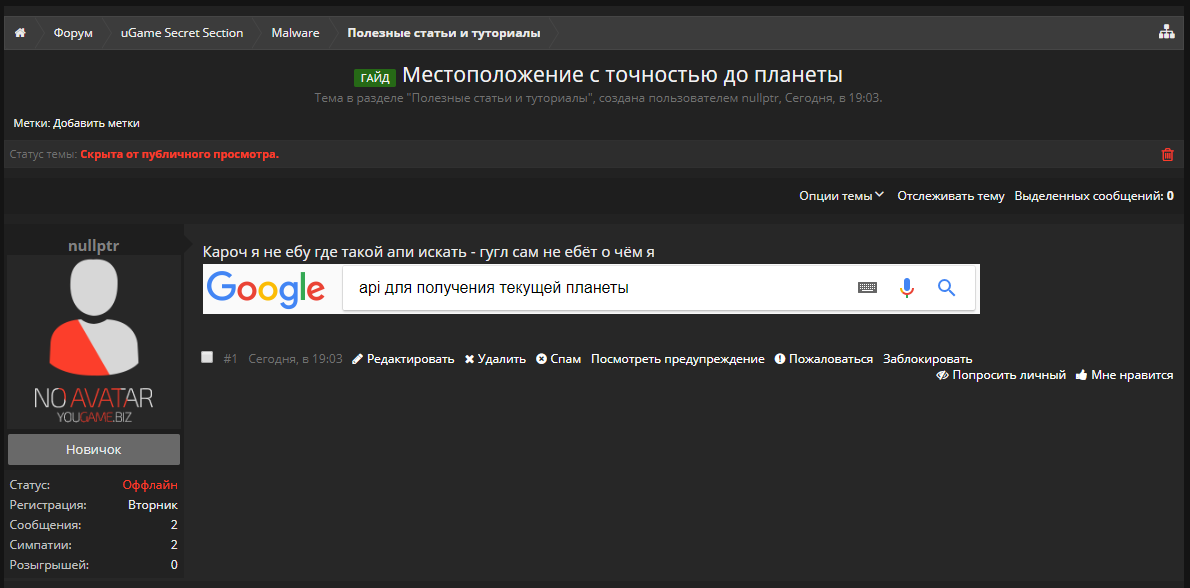This screenshot has width=1190, height=588.
Task: Click the 'Розыгрышей:' count 0
Action: pyautogui.click(x=174, y=564)
